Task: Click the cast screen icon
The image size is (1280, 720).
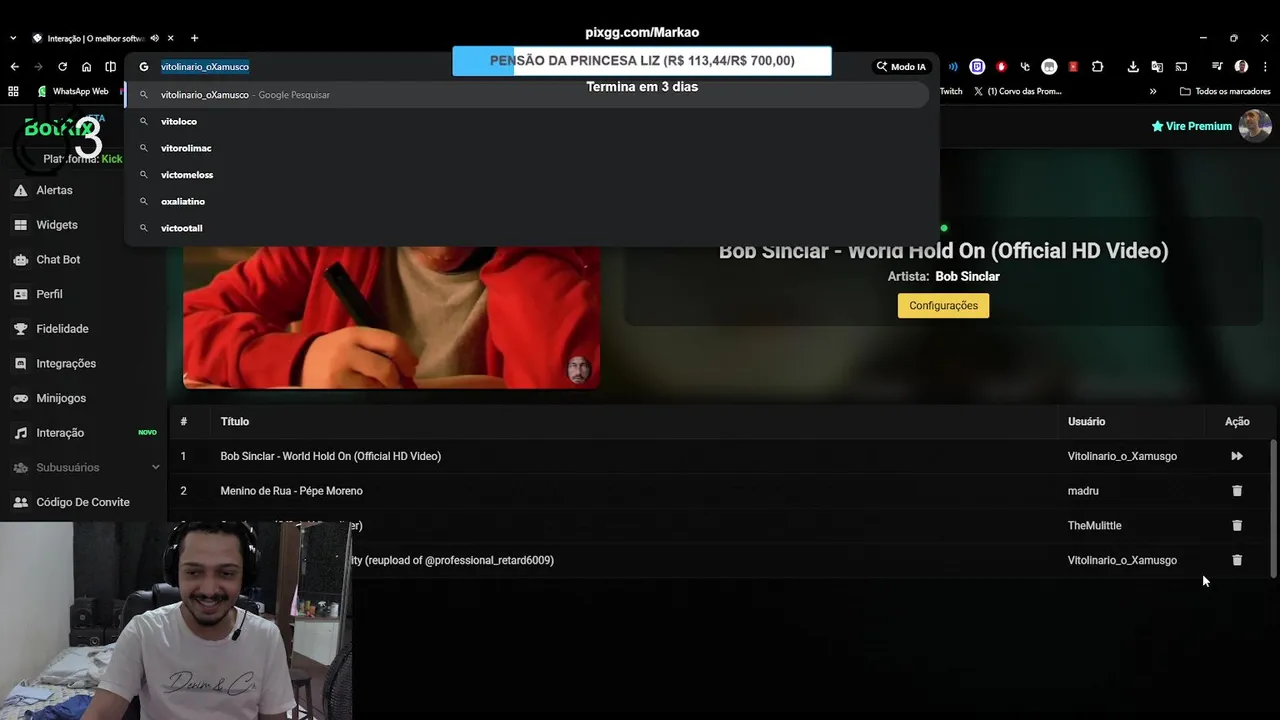Action: coord(1181,67)
